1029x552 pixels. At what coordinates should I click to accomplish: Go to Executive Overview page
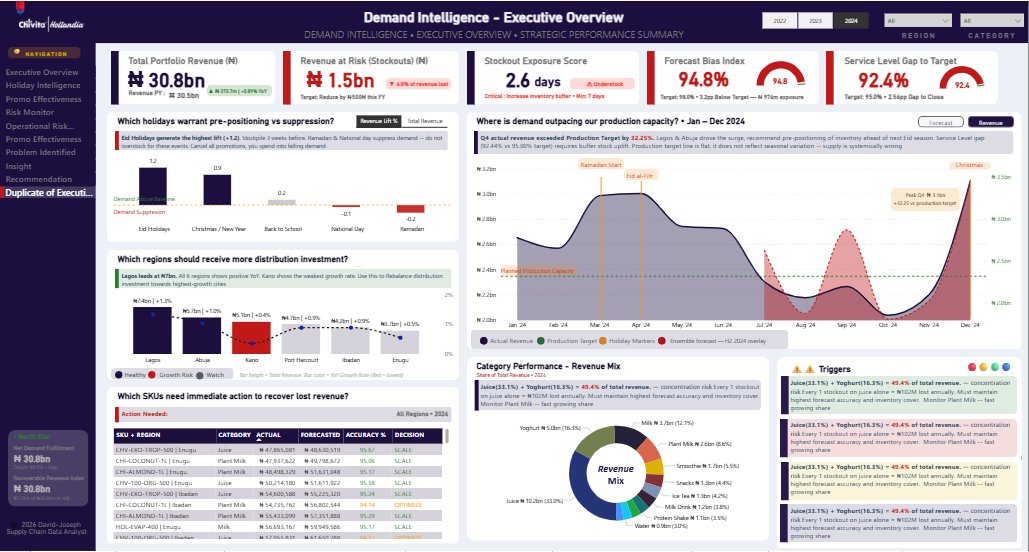[42, 72]
